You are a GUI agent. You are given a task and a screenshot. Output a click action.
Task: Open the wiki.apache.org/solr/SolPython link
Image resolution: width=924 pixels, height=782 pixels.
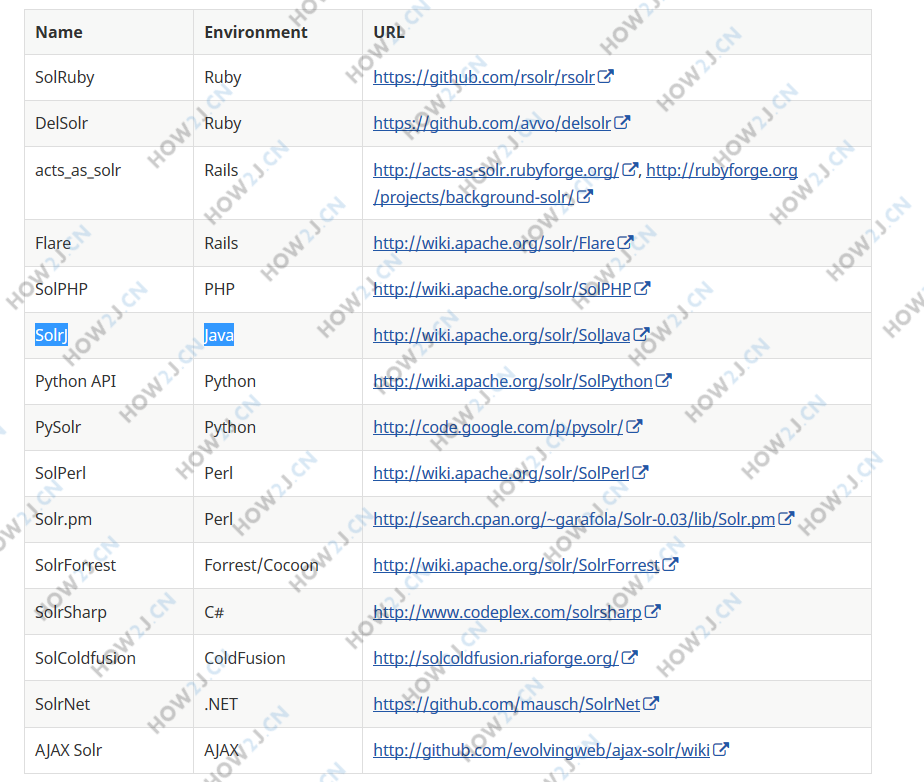click(x=513, y=381)
